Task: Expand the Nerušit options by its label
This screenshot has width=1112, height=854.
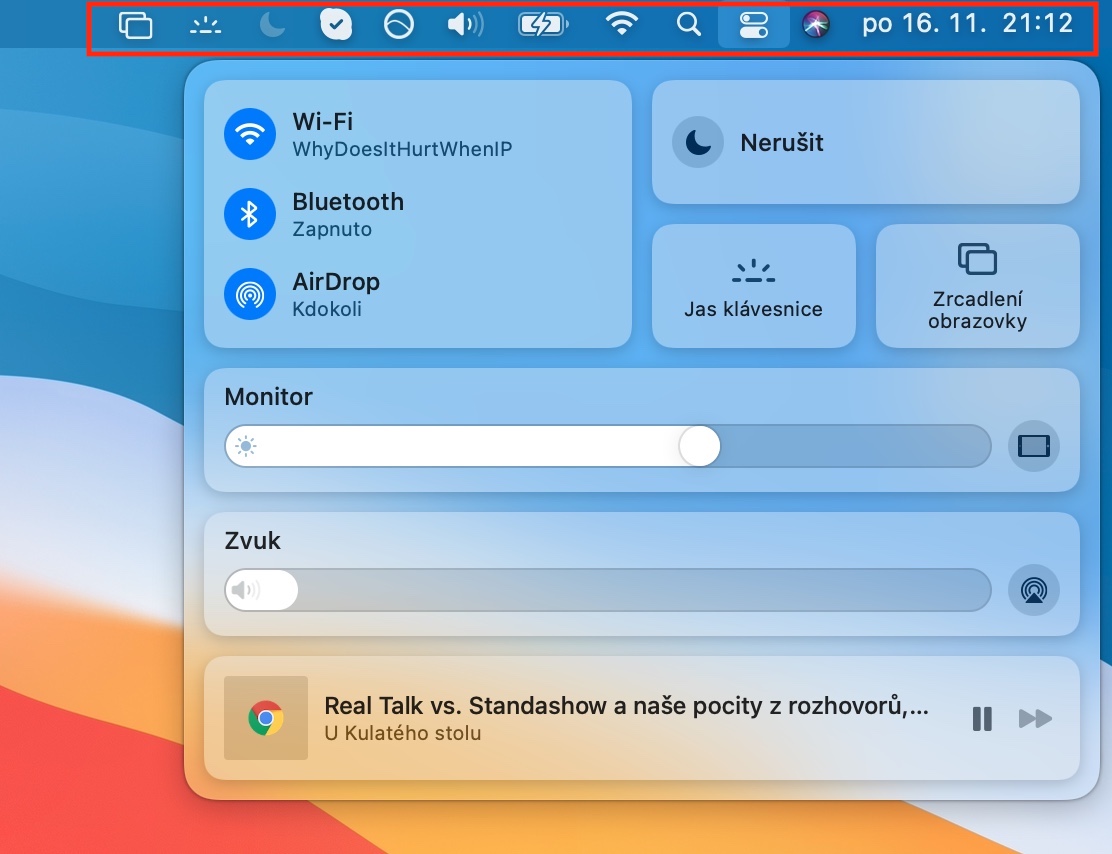Action: (x=782, y=143)
